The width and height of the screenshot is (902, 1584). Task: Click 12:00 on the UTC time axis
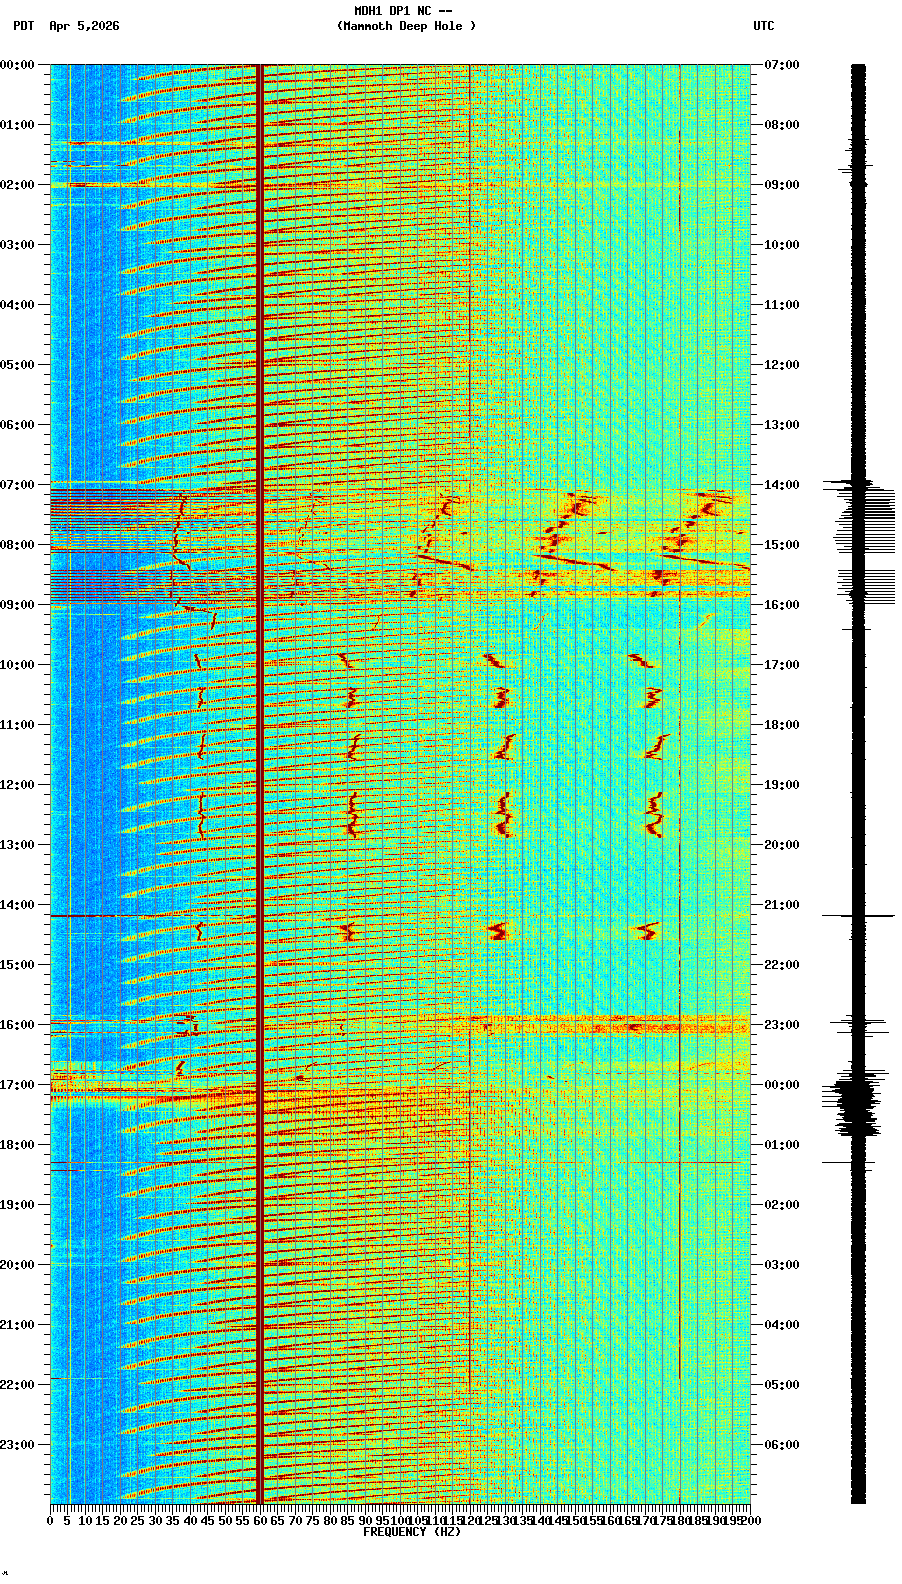pyautogui.click(x=782, y=365)
